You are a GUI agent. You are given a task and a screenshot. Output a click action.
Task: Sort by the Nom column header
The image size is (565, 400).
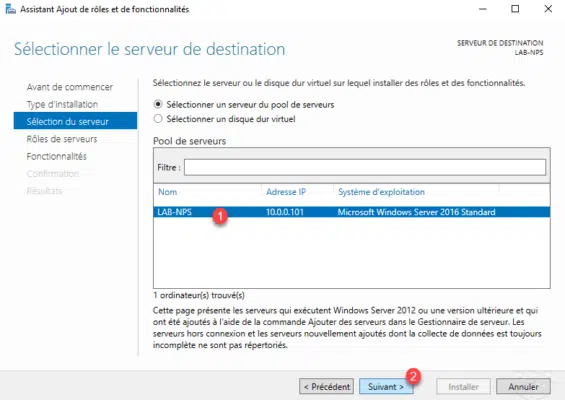pos(168,192)
